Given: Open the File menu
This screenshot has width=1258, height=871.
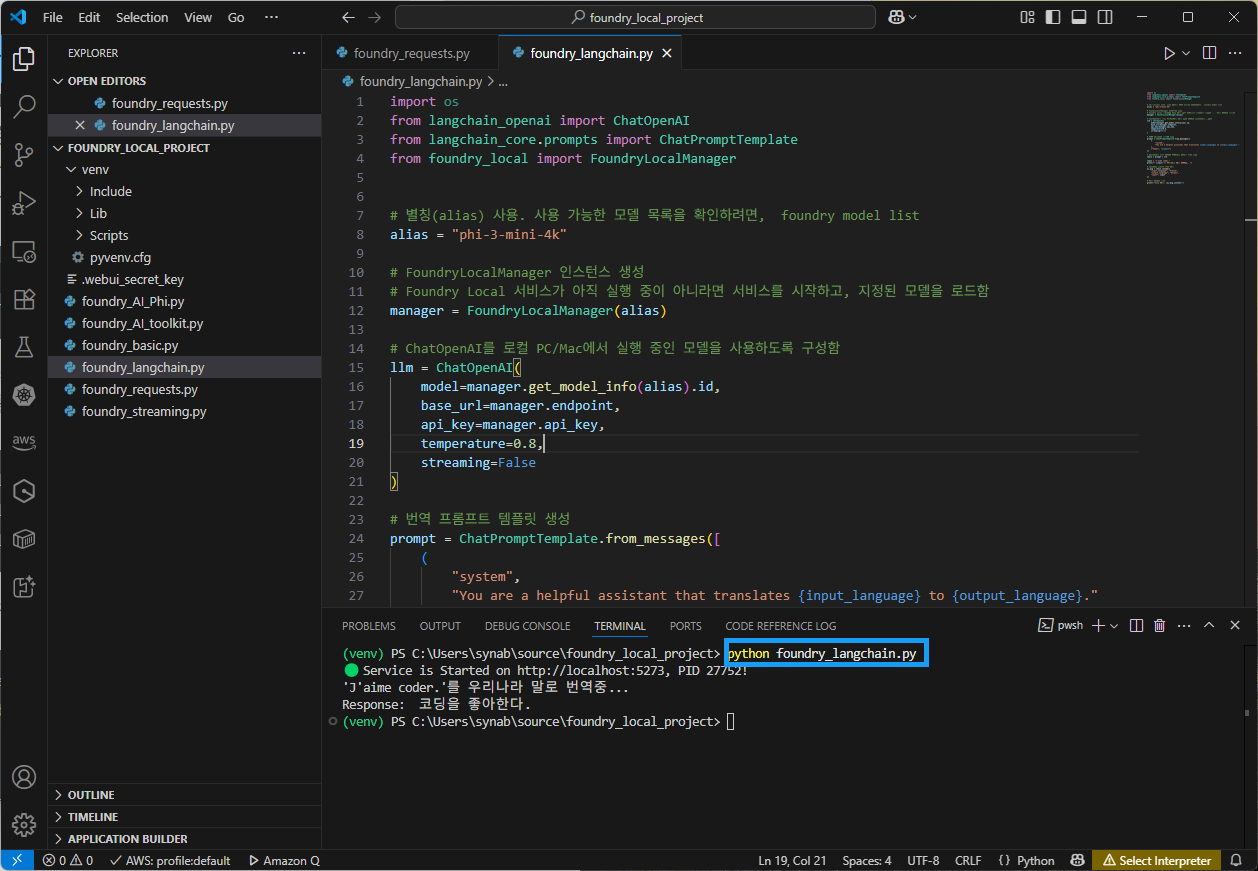Looking at the screenshot, I should 53,17.
